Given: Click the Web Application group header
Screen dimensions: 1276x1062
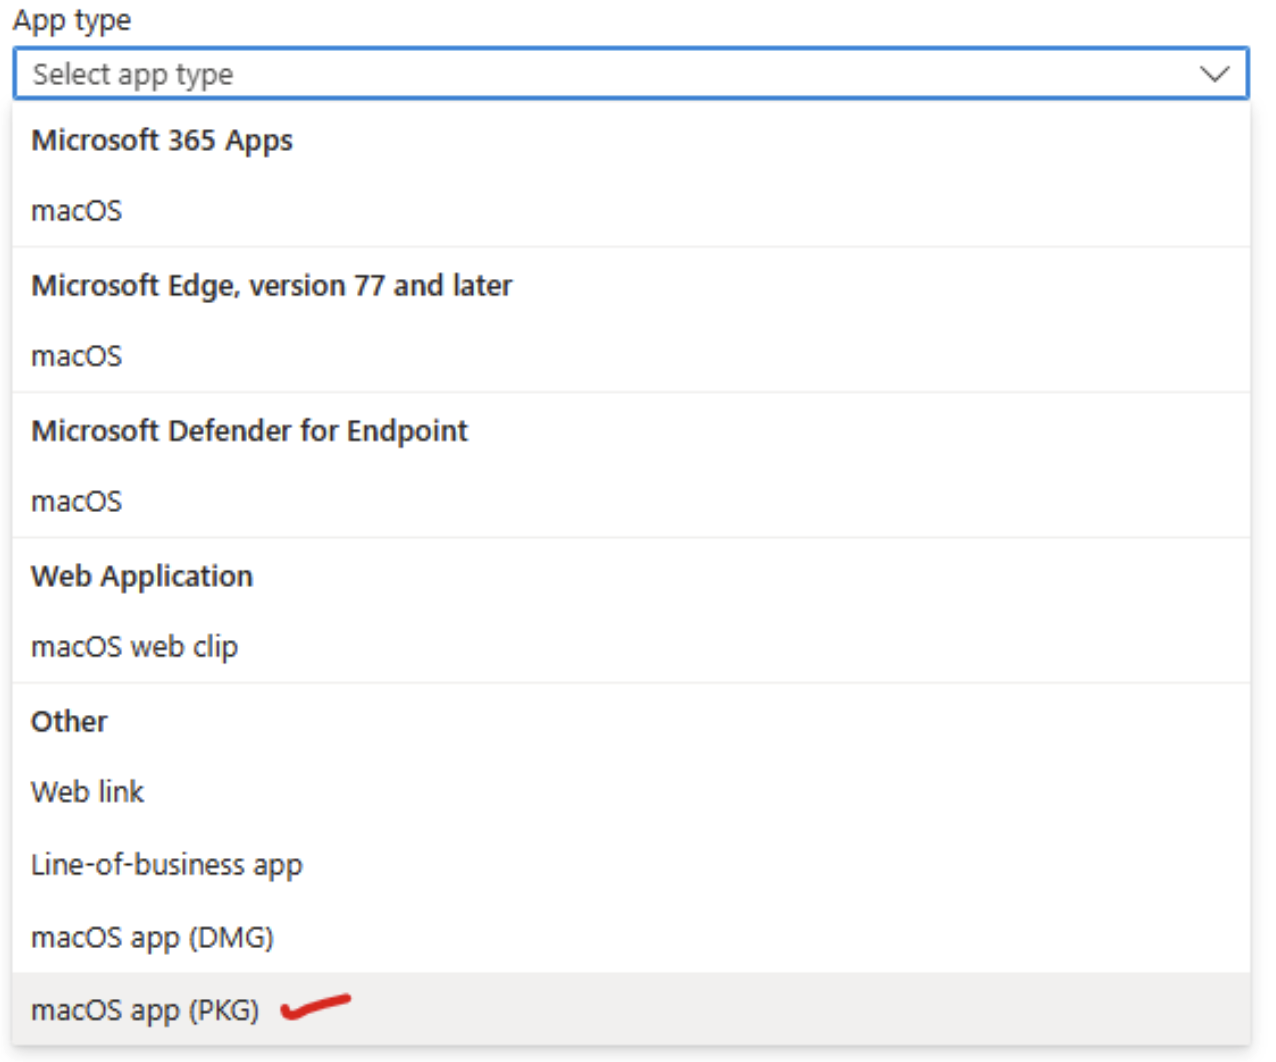Looking at the screenshot, I should click(x=142, y=577).
